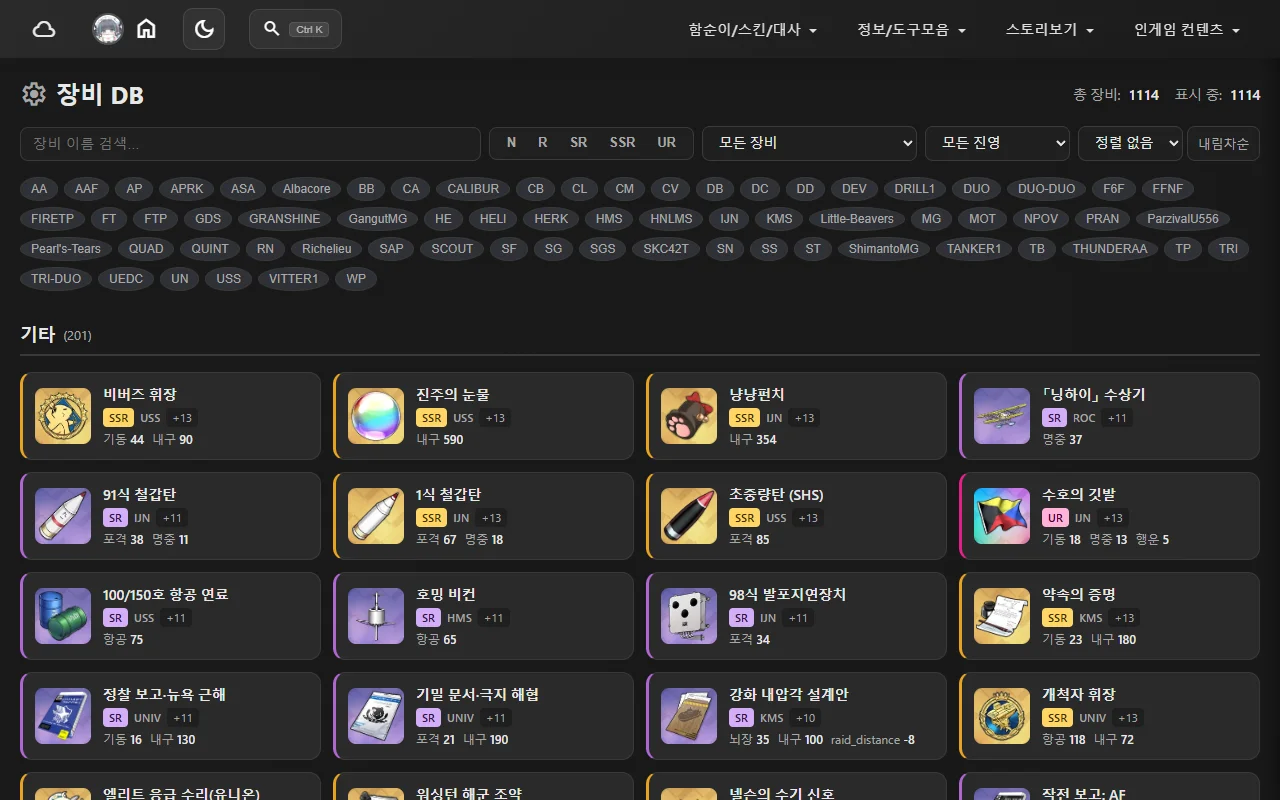This screenshot has height=800, width=1280.
Task: Select the ParzivalU556 tag chip
Action: (1183, 219)
